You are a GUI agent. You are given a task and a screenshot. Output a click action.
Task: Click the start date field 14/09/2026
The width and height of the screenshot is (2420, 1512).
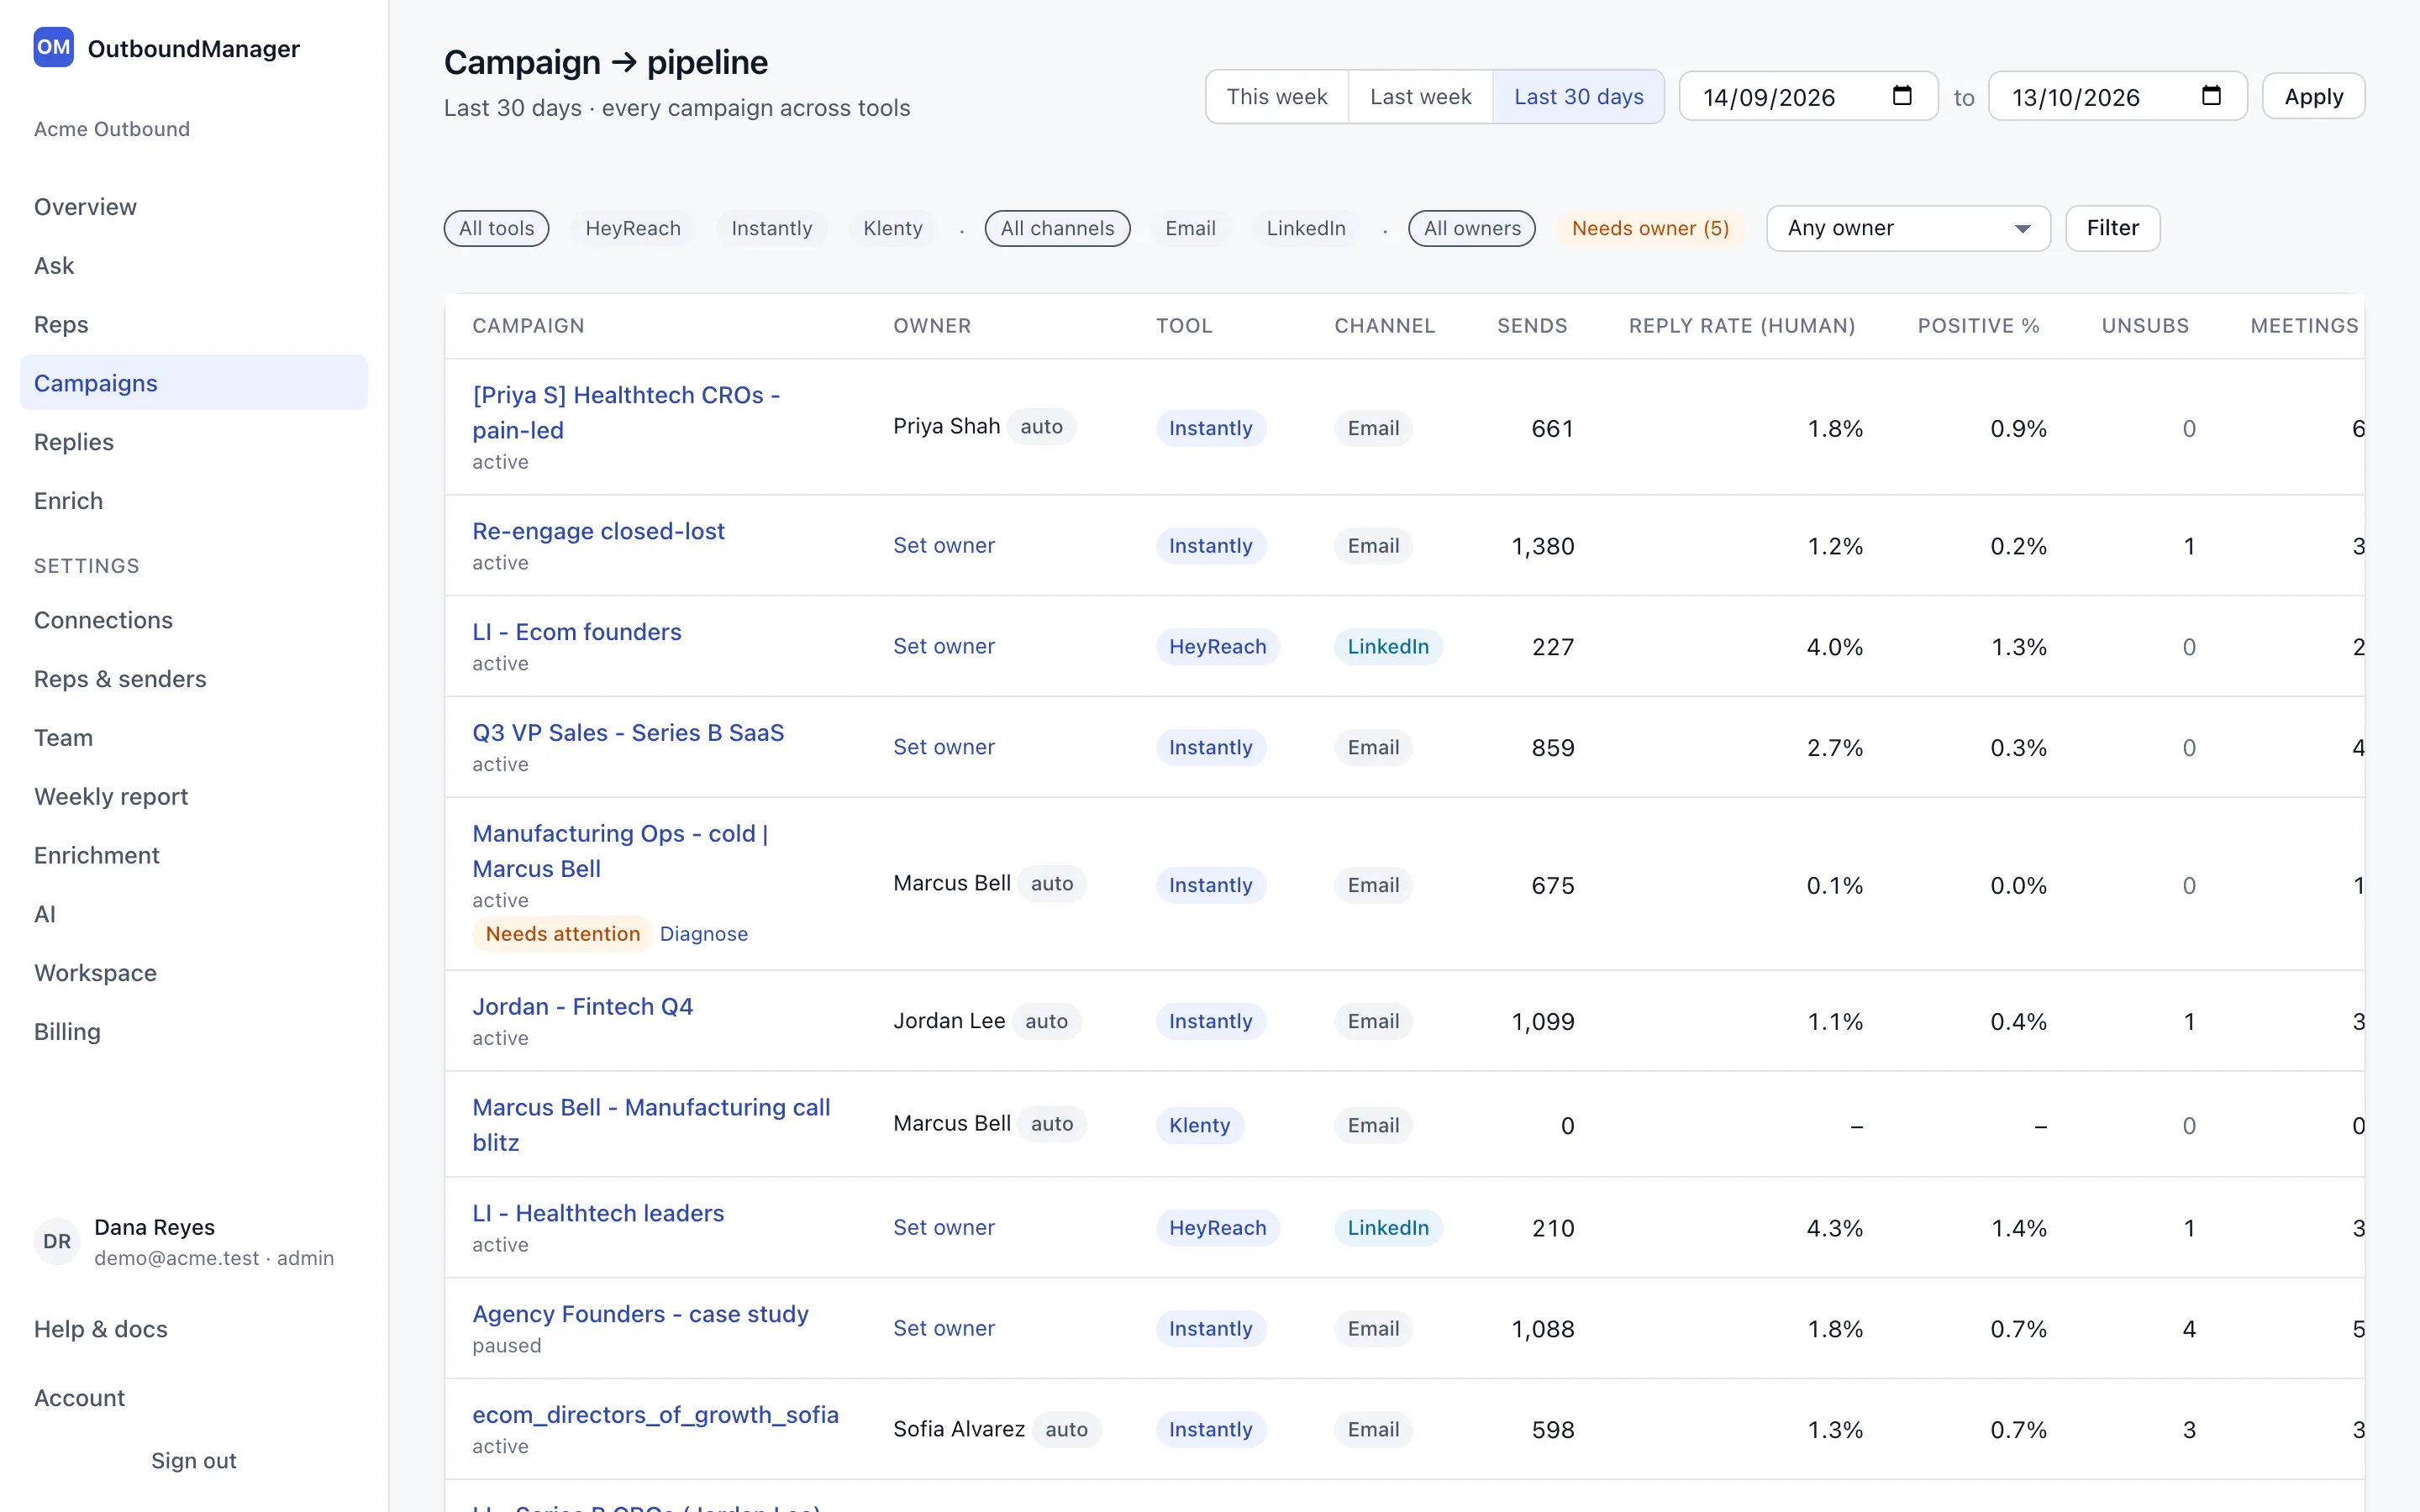pos(1808,97)
